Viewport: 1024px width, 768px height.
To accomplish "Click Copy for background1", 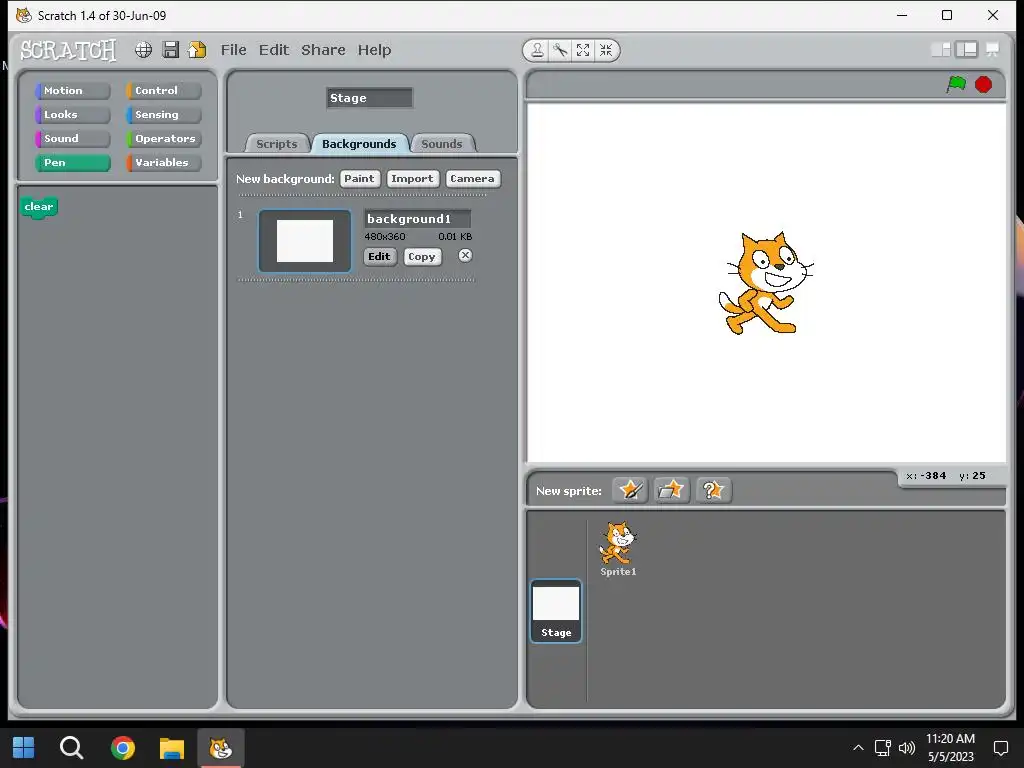I will point(422,257).
